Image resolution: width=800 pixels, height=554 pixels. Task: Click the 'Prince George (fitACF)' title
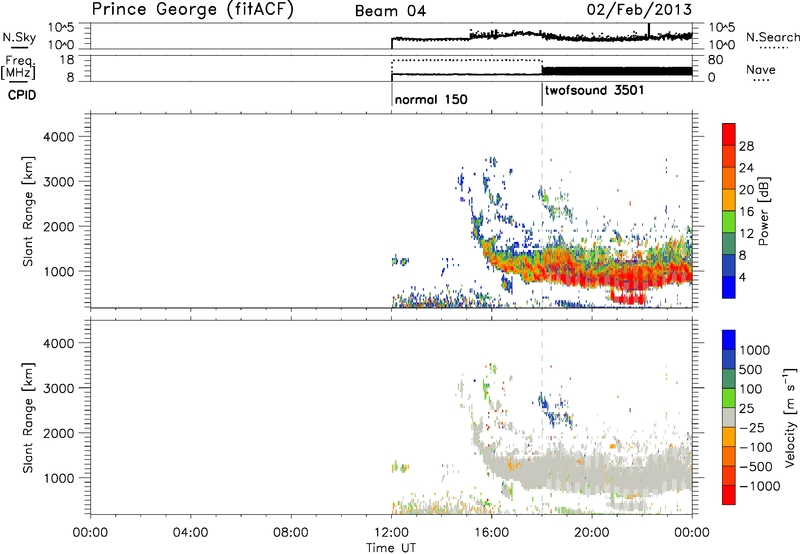192,9
